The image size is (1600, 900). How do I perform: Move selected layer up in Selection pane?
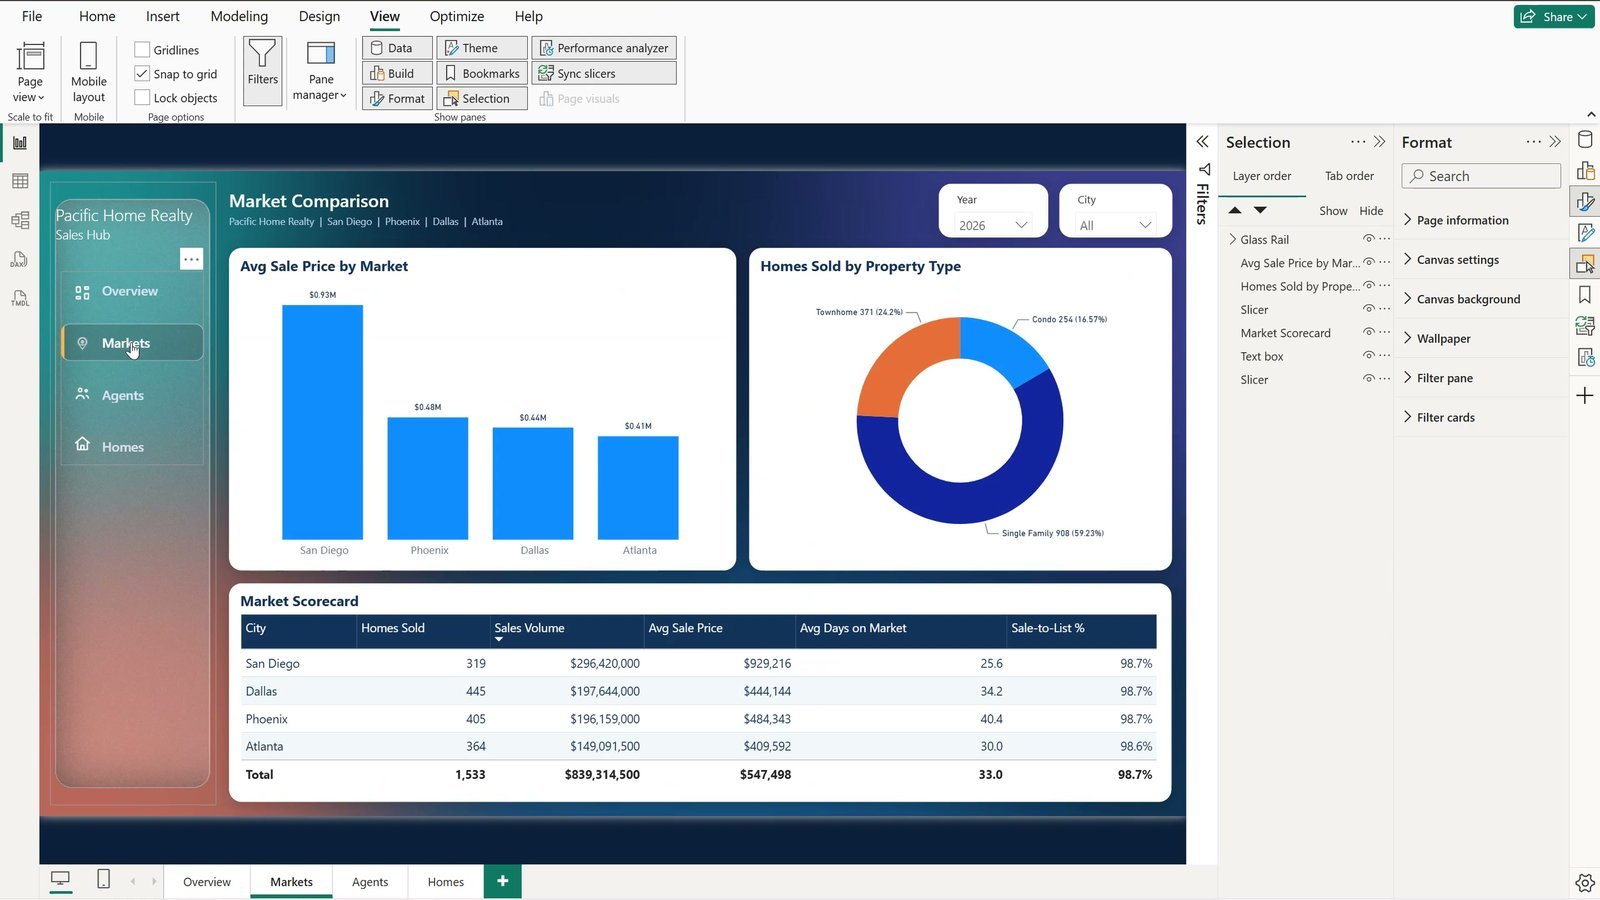tap(1235, 210)
